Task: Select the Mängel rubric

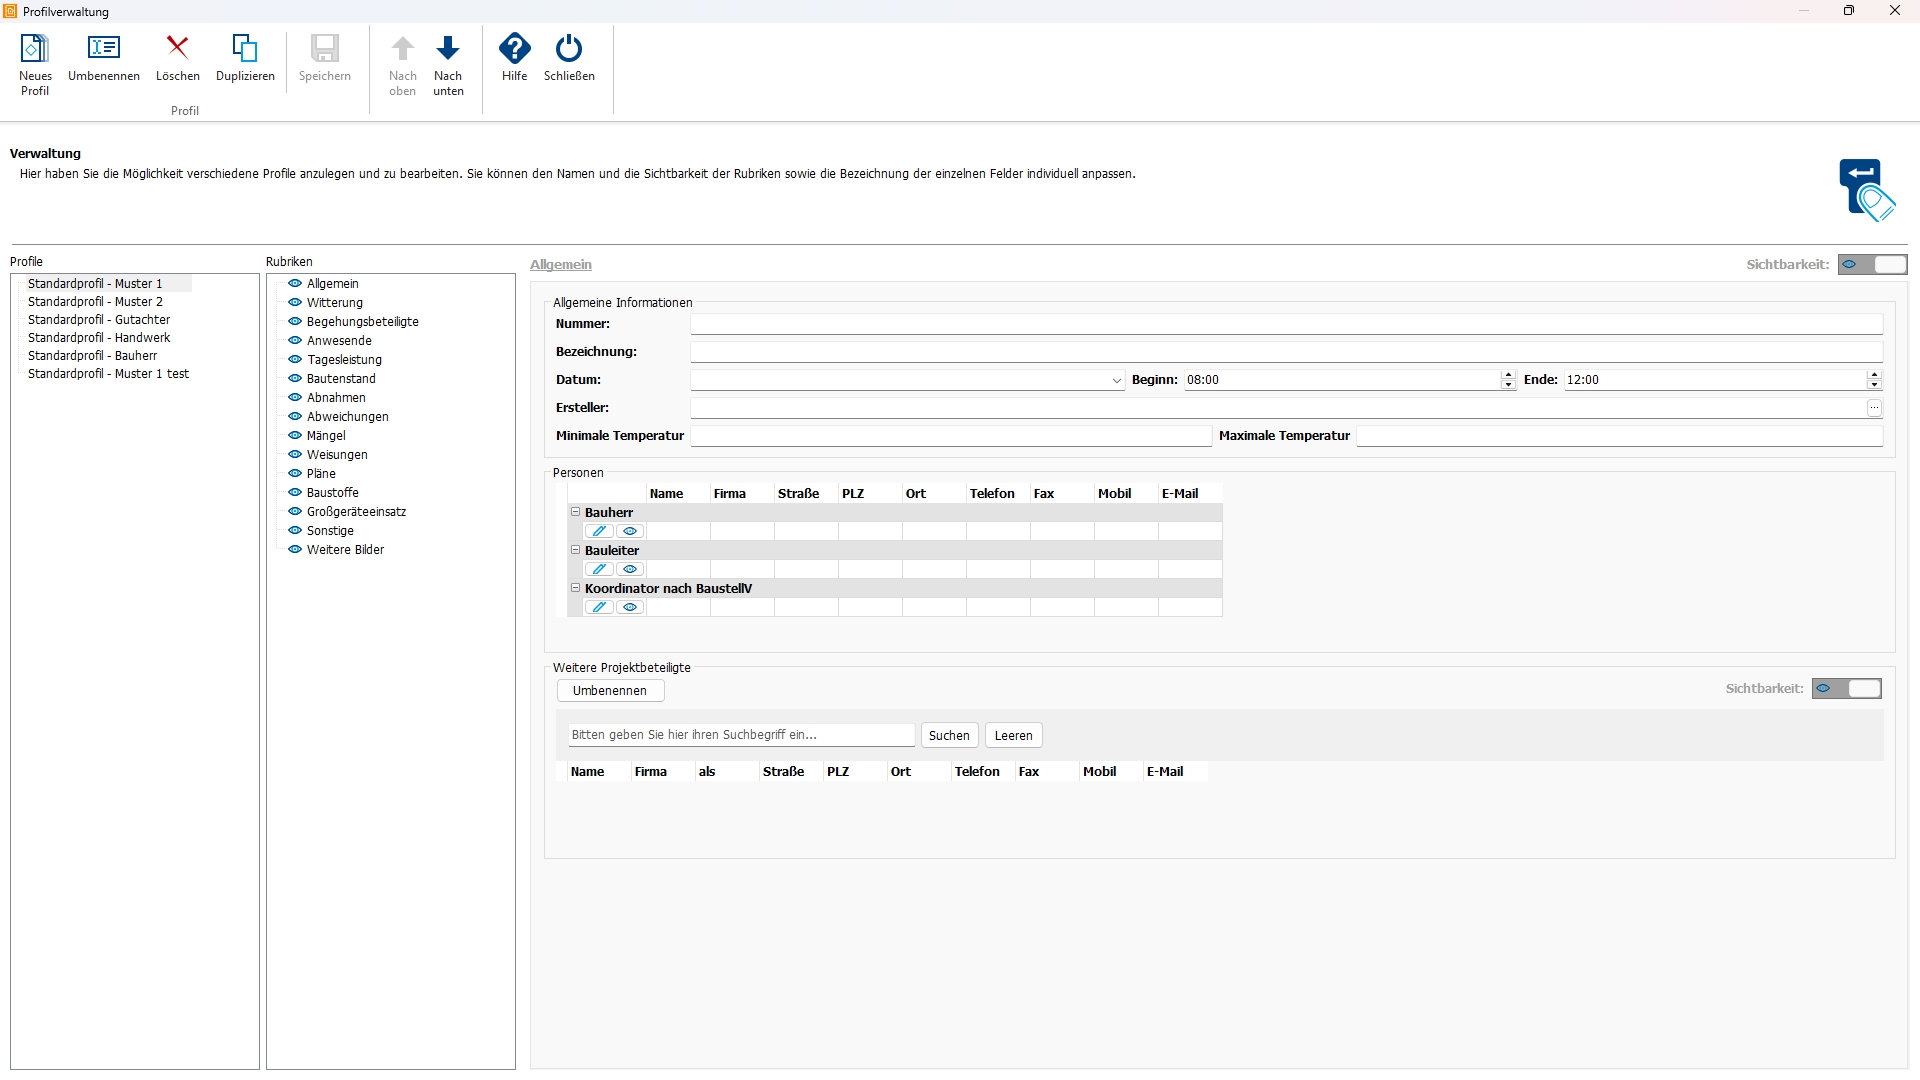Action: tap(326, 436)
